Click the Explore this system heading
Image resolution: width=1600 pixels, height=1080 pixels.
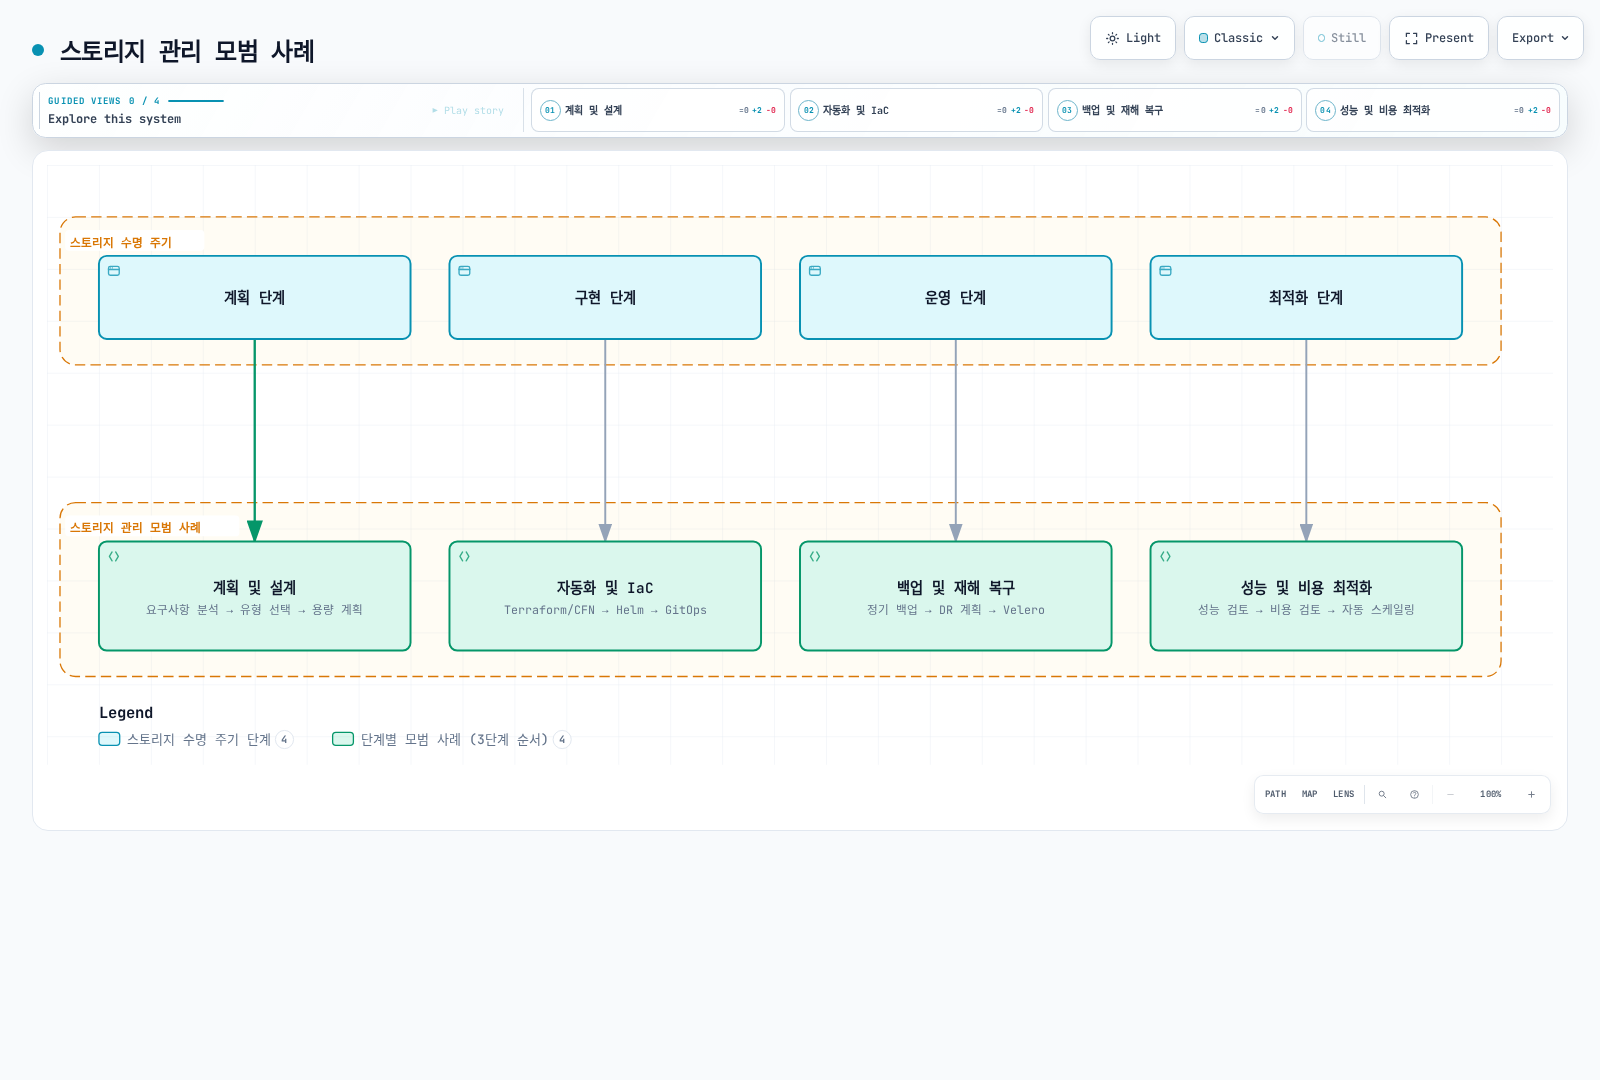click(115, 119)
